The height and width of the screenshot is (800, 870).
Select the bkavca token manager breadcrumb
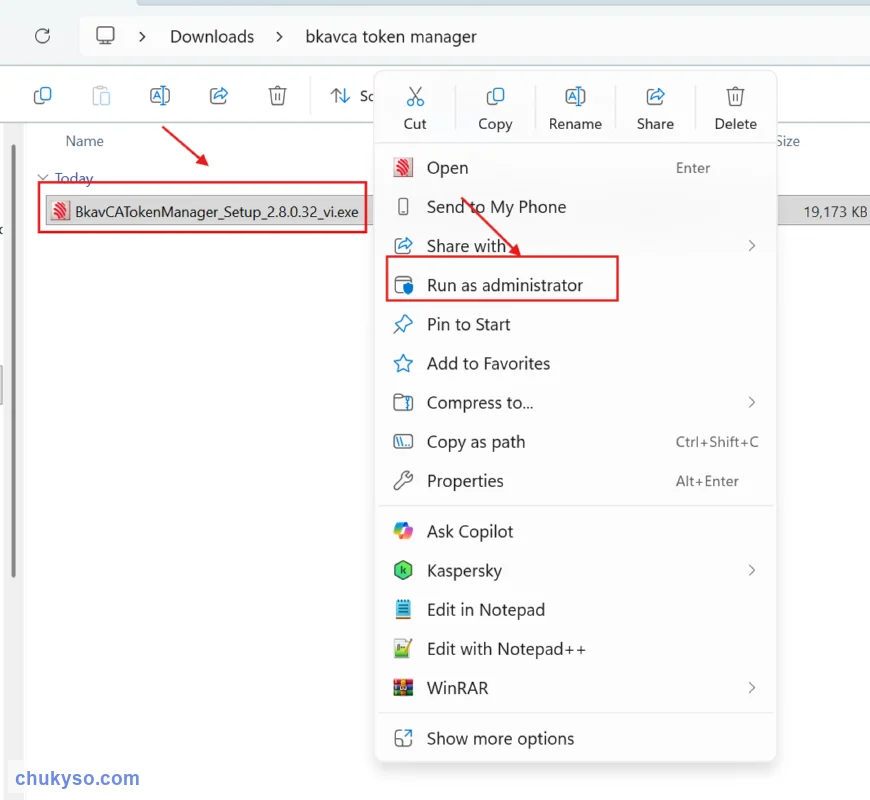(x=391, y=37)
